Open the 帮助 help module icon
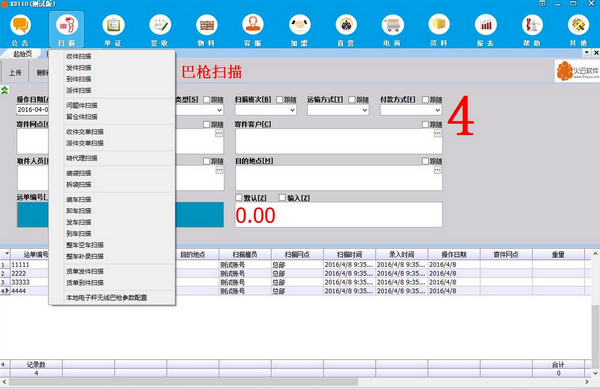The image size is (600, 389). pos(532,30)
